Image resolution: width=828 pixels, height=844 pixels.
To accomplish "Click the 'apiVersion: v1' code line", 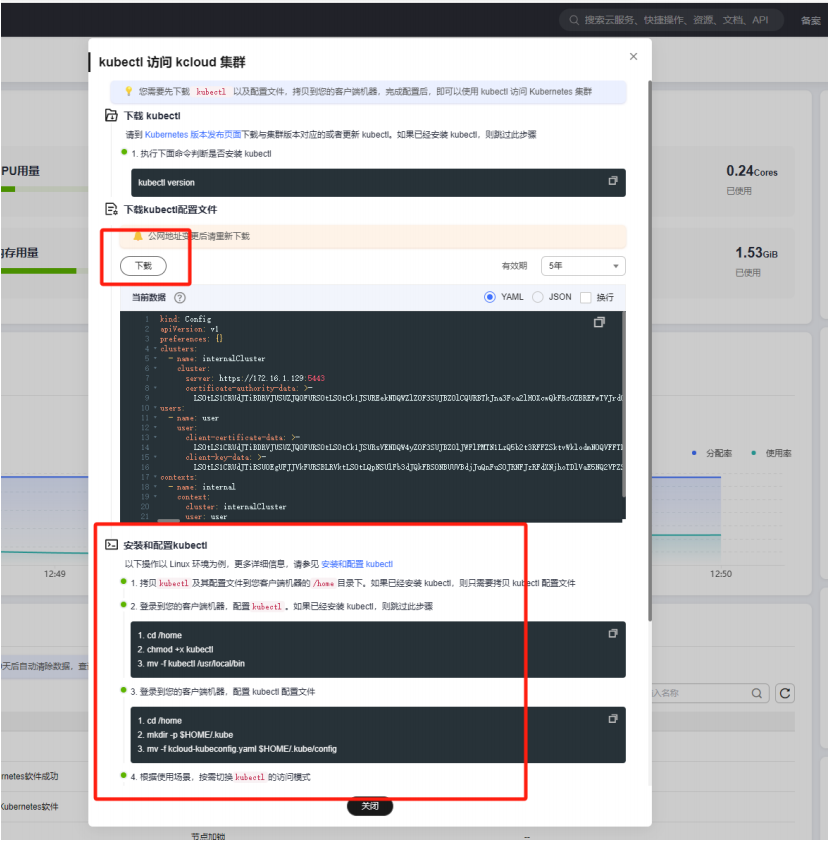I will pos(189,329).
